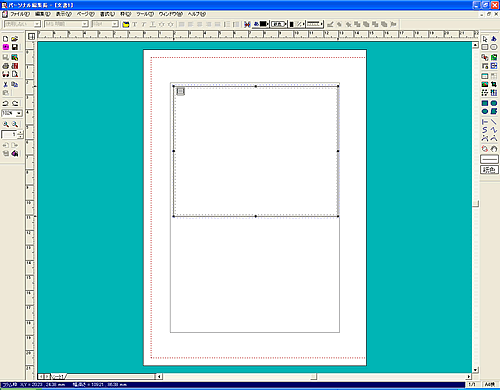The image size is (500, 390).
Task: Click the print preview page icon
Action: tap(15, 74)
